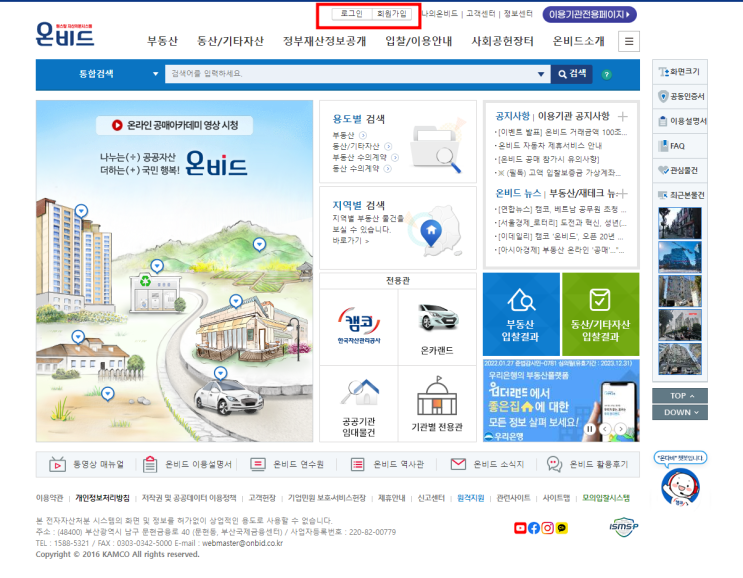
Task: Open the last recently viewed thumbnail
Action: 680,359
